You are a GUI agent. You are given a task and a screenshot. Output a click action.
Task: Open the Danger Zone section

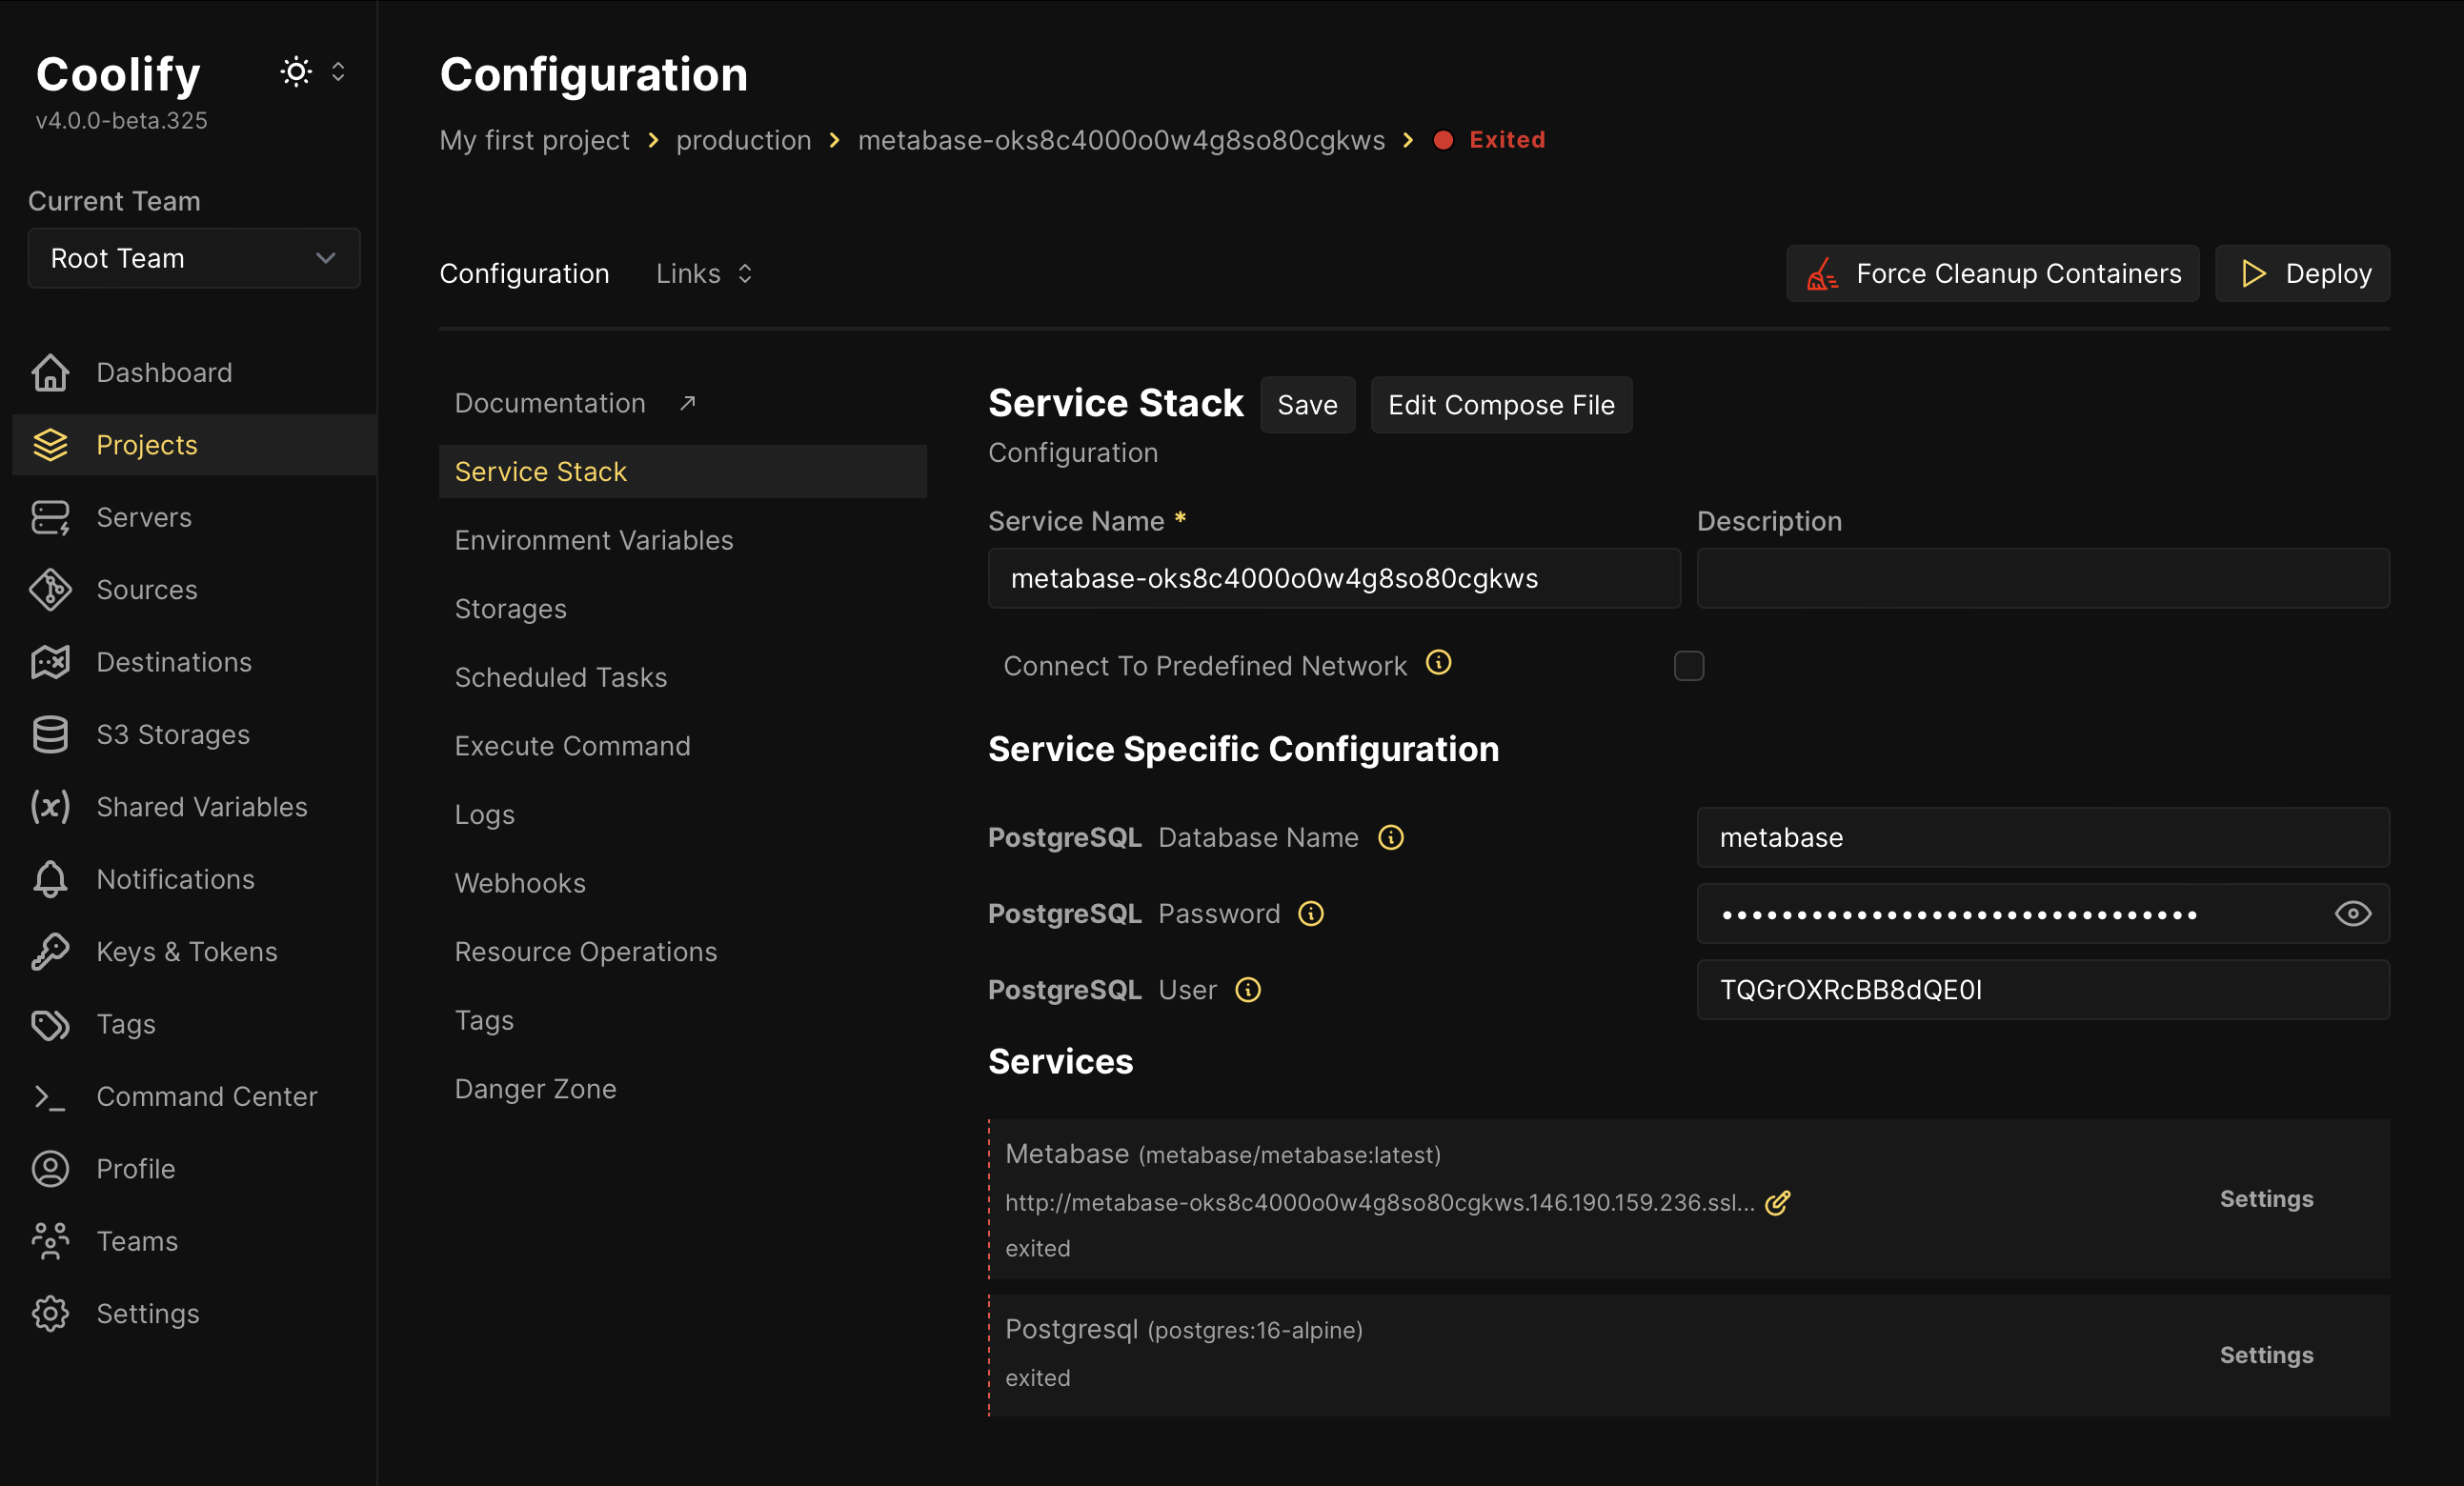[x=536, y=1088]
